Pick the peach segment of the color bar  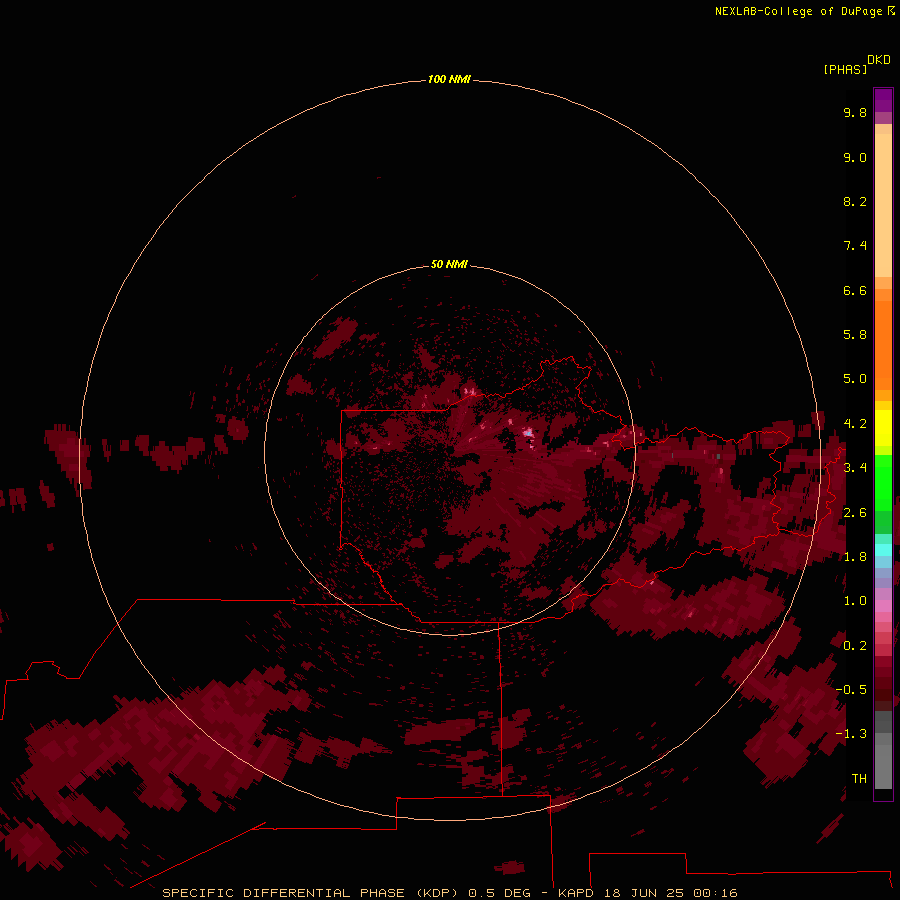pyautogui.click(x=883, y=205)
